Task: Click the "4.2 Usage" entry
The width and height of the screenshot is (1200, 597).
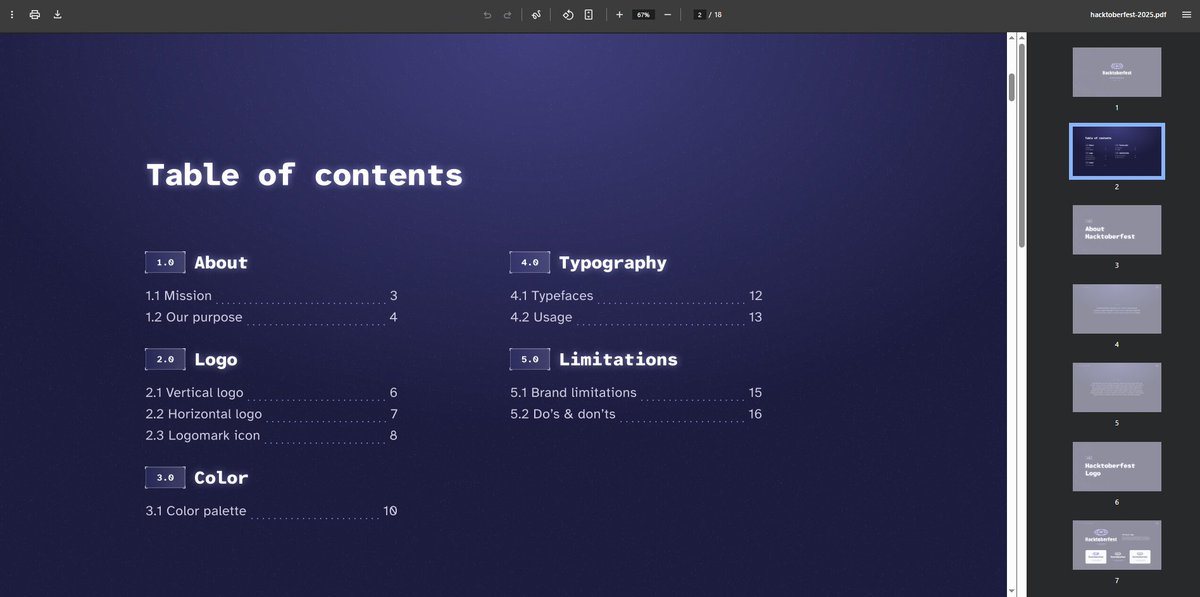Action: pos(541,317)
